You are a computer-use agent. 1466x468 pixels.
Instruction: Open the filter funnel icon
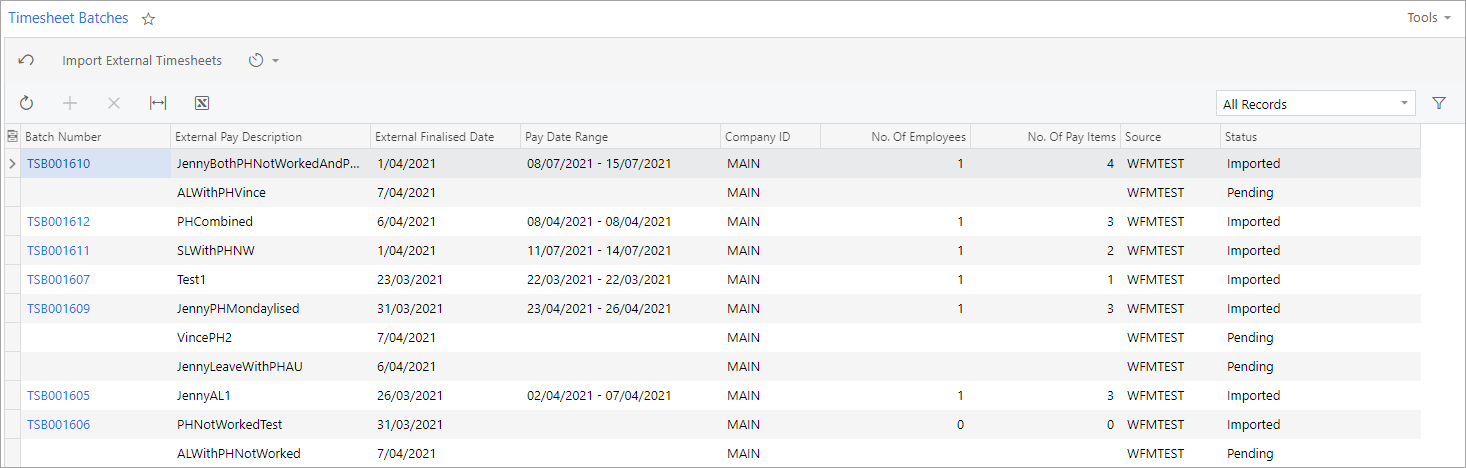tap(1439, 103)
